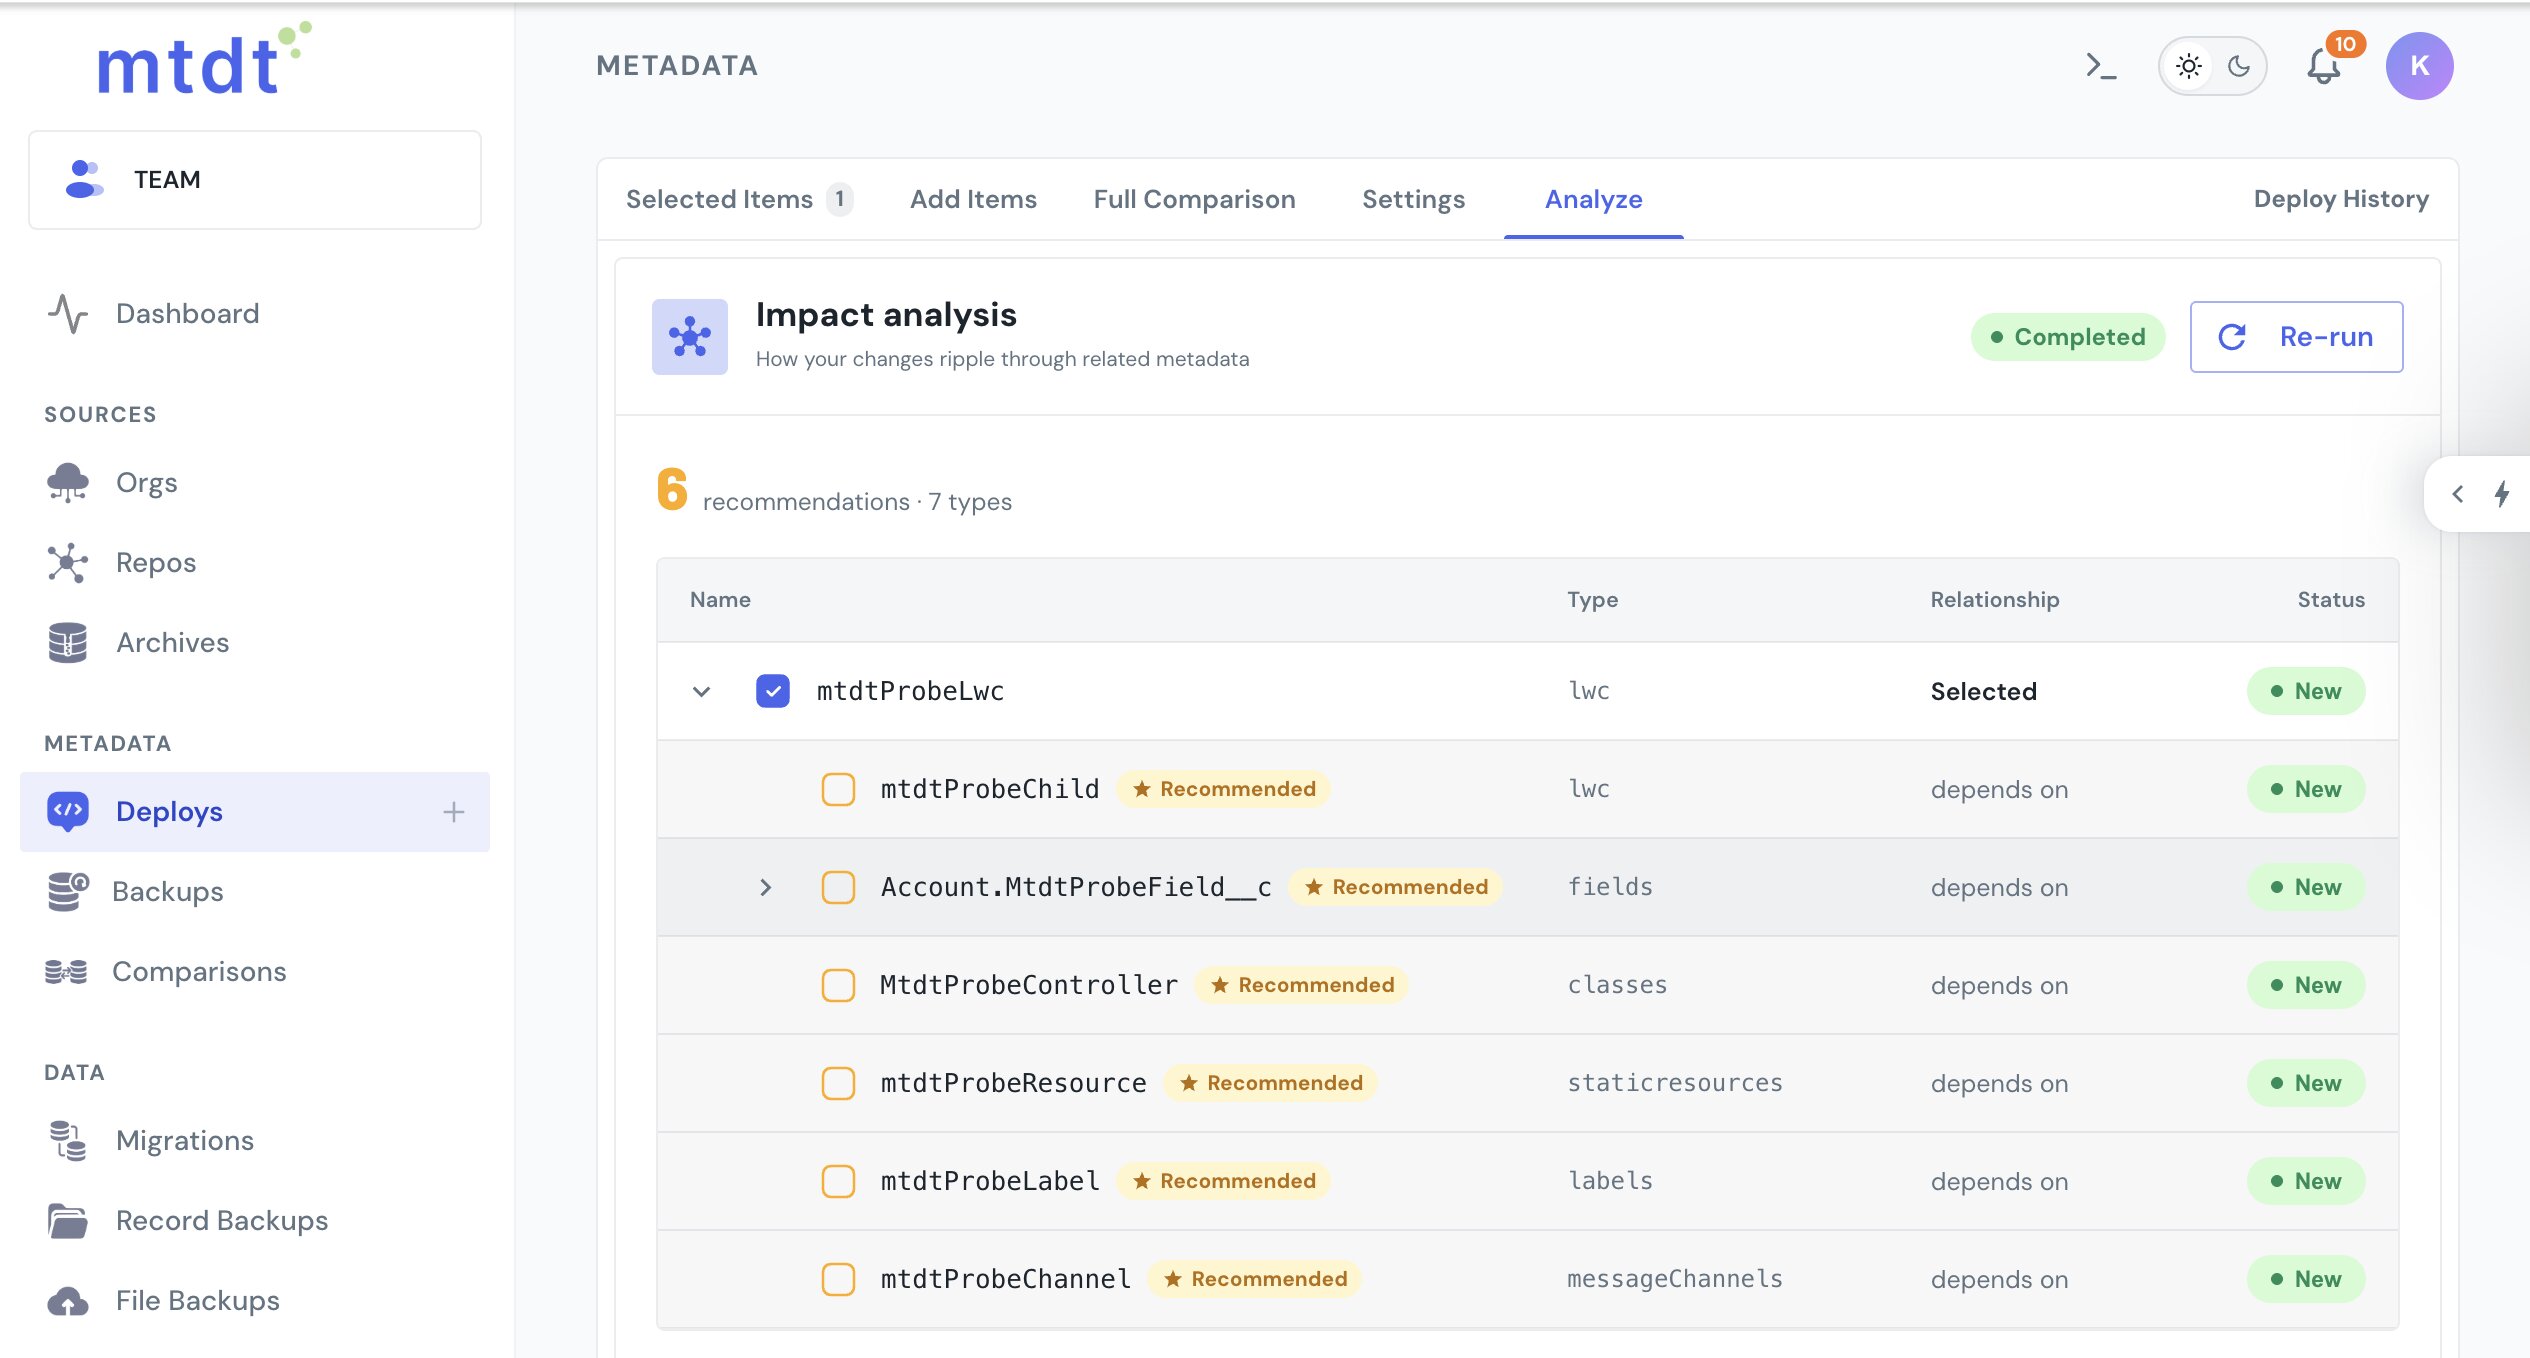Open the terminal console icon
The image size is (2530, 1358).
click(2101, 66)
